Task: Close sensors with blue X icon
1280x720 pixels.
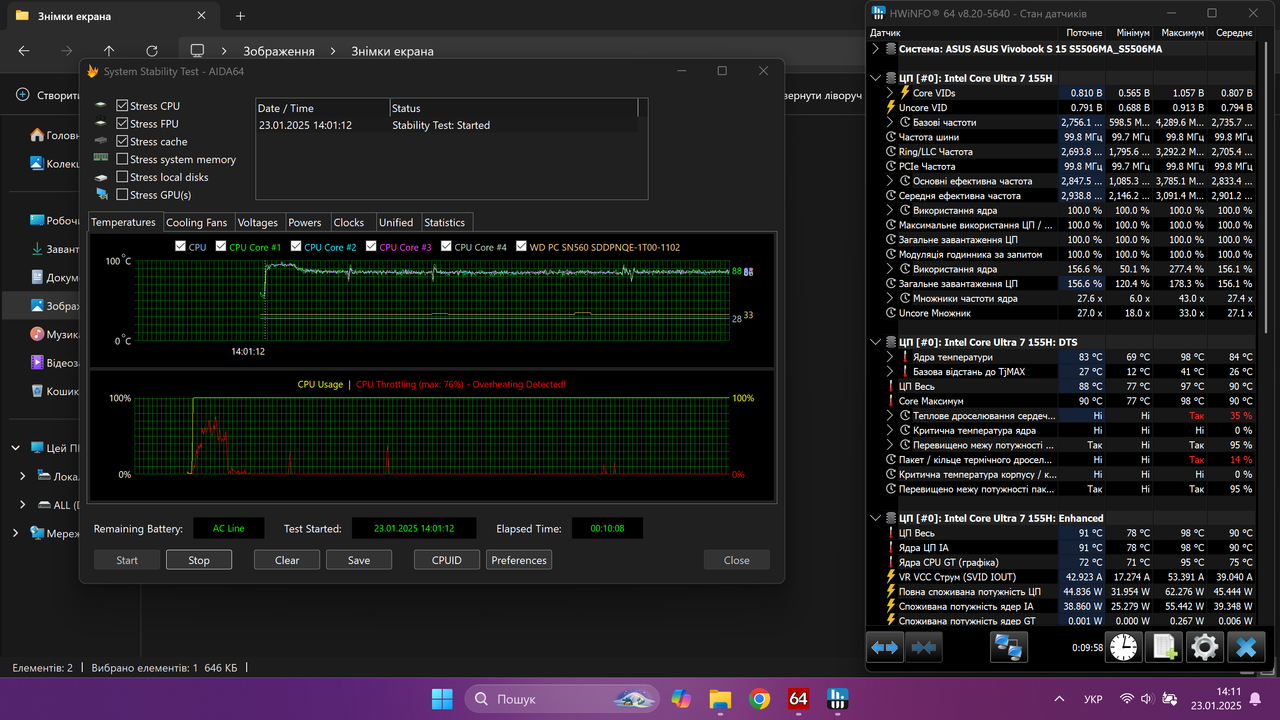Action: pos(1245,648)
